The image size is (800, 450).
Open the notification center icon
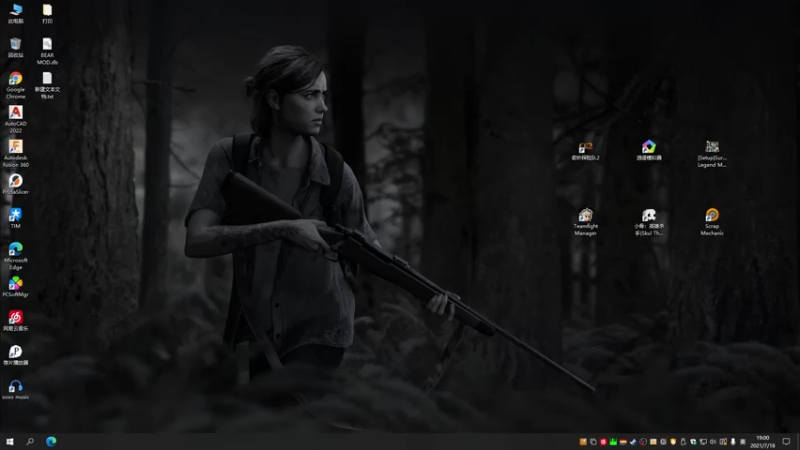click(x=786, y=441)
